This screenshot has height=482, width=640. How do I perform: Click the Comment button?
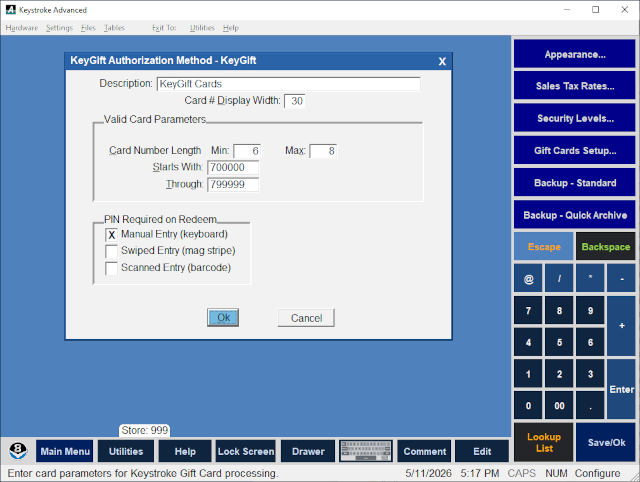click(x=424, y=451)
